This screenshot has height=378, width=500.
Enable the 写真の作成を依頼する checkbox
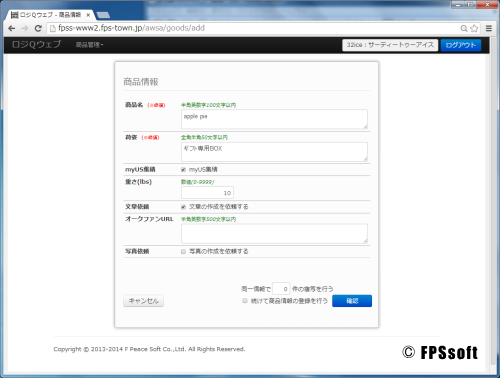183,251
